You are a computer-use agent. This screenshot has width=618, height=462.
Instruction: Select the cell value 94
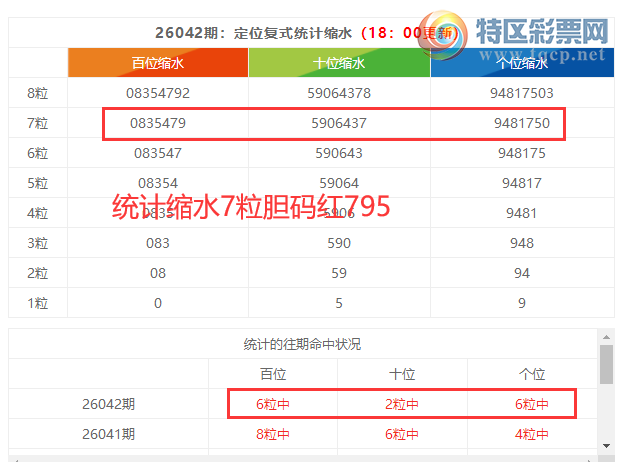point(522,273)
